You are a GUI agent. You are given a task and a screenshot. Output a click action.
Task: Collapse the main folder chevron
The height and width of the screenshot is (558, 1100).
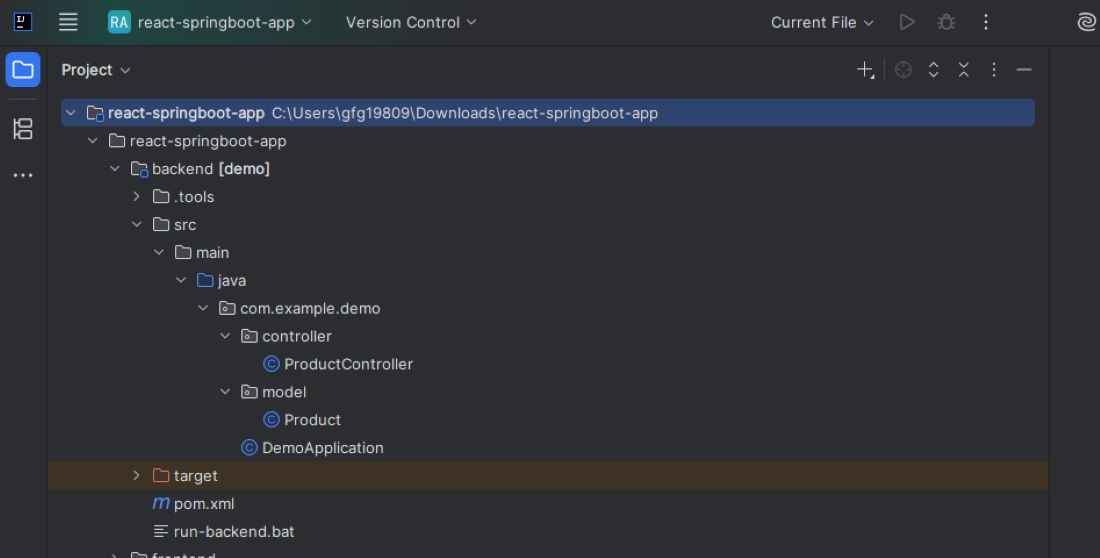(159, 253)
